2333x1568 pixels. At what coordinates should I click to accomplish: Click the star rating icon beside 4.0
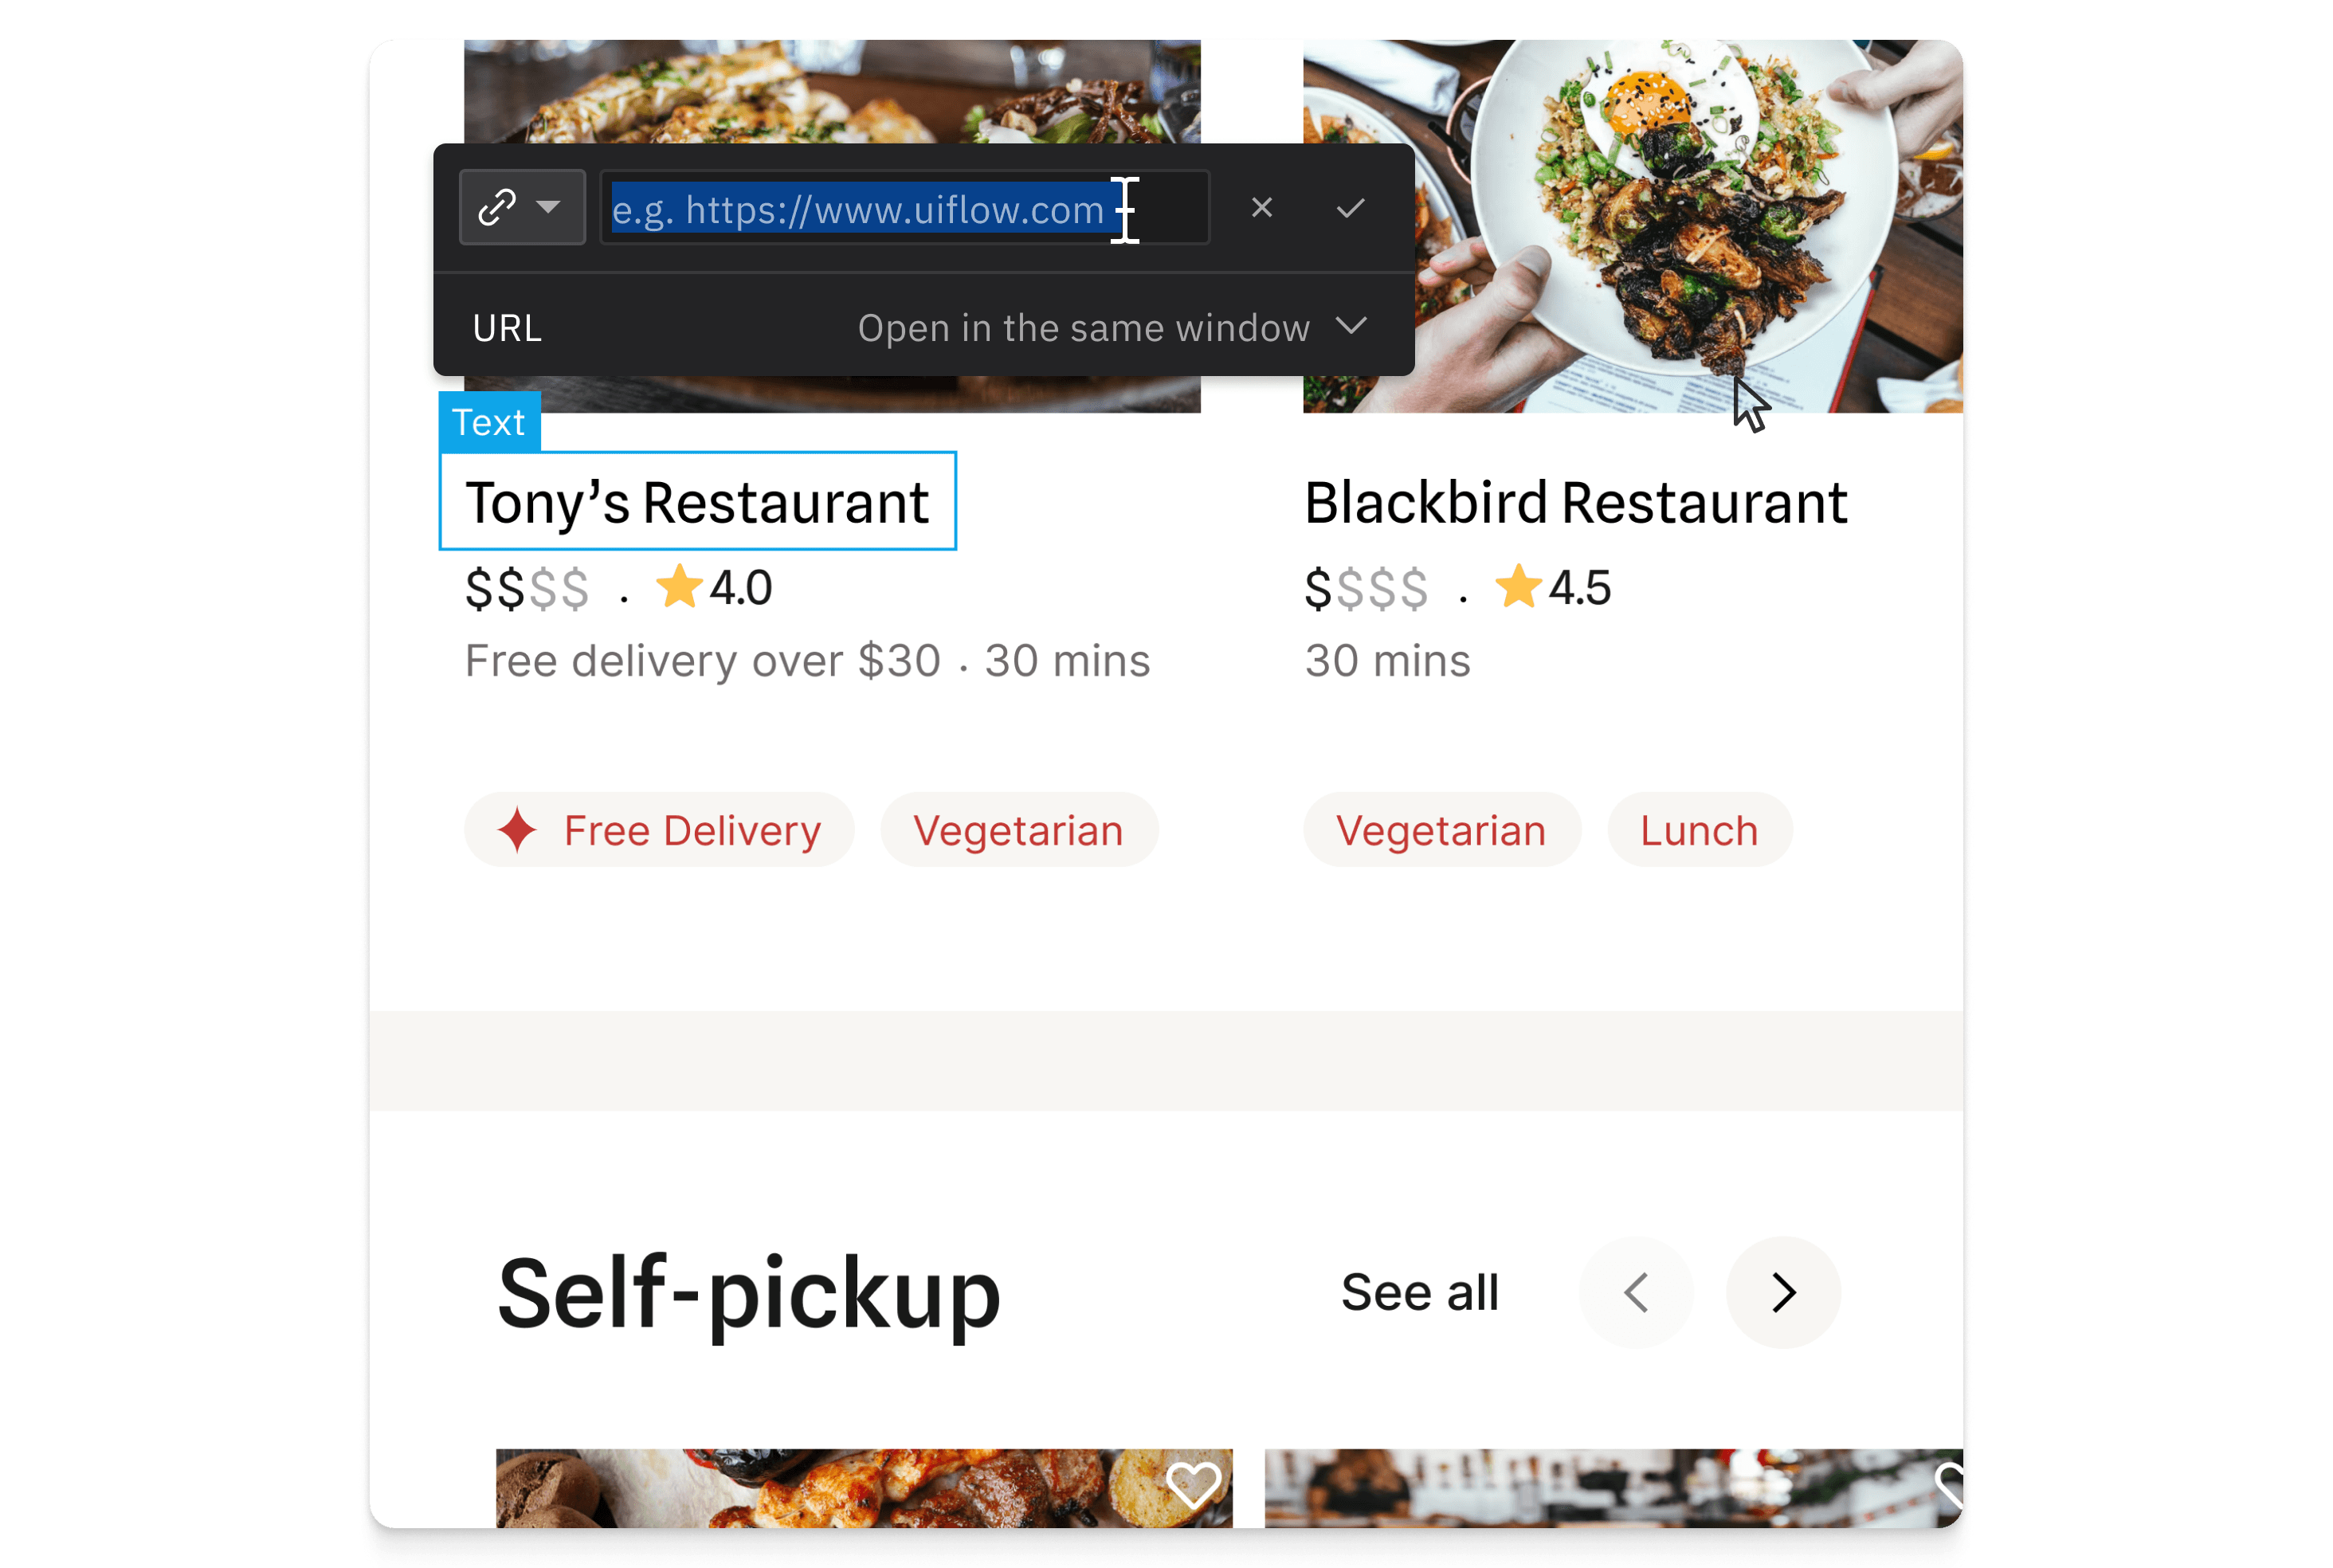click(x=679, y=586)
